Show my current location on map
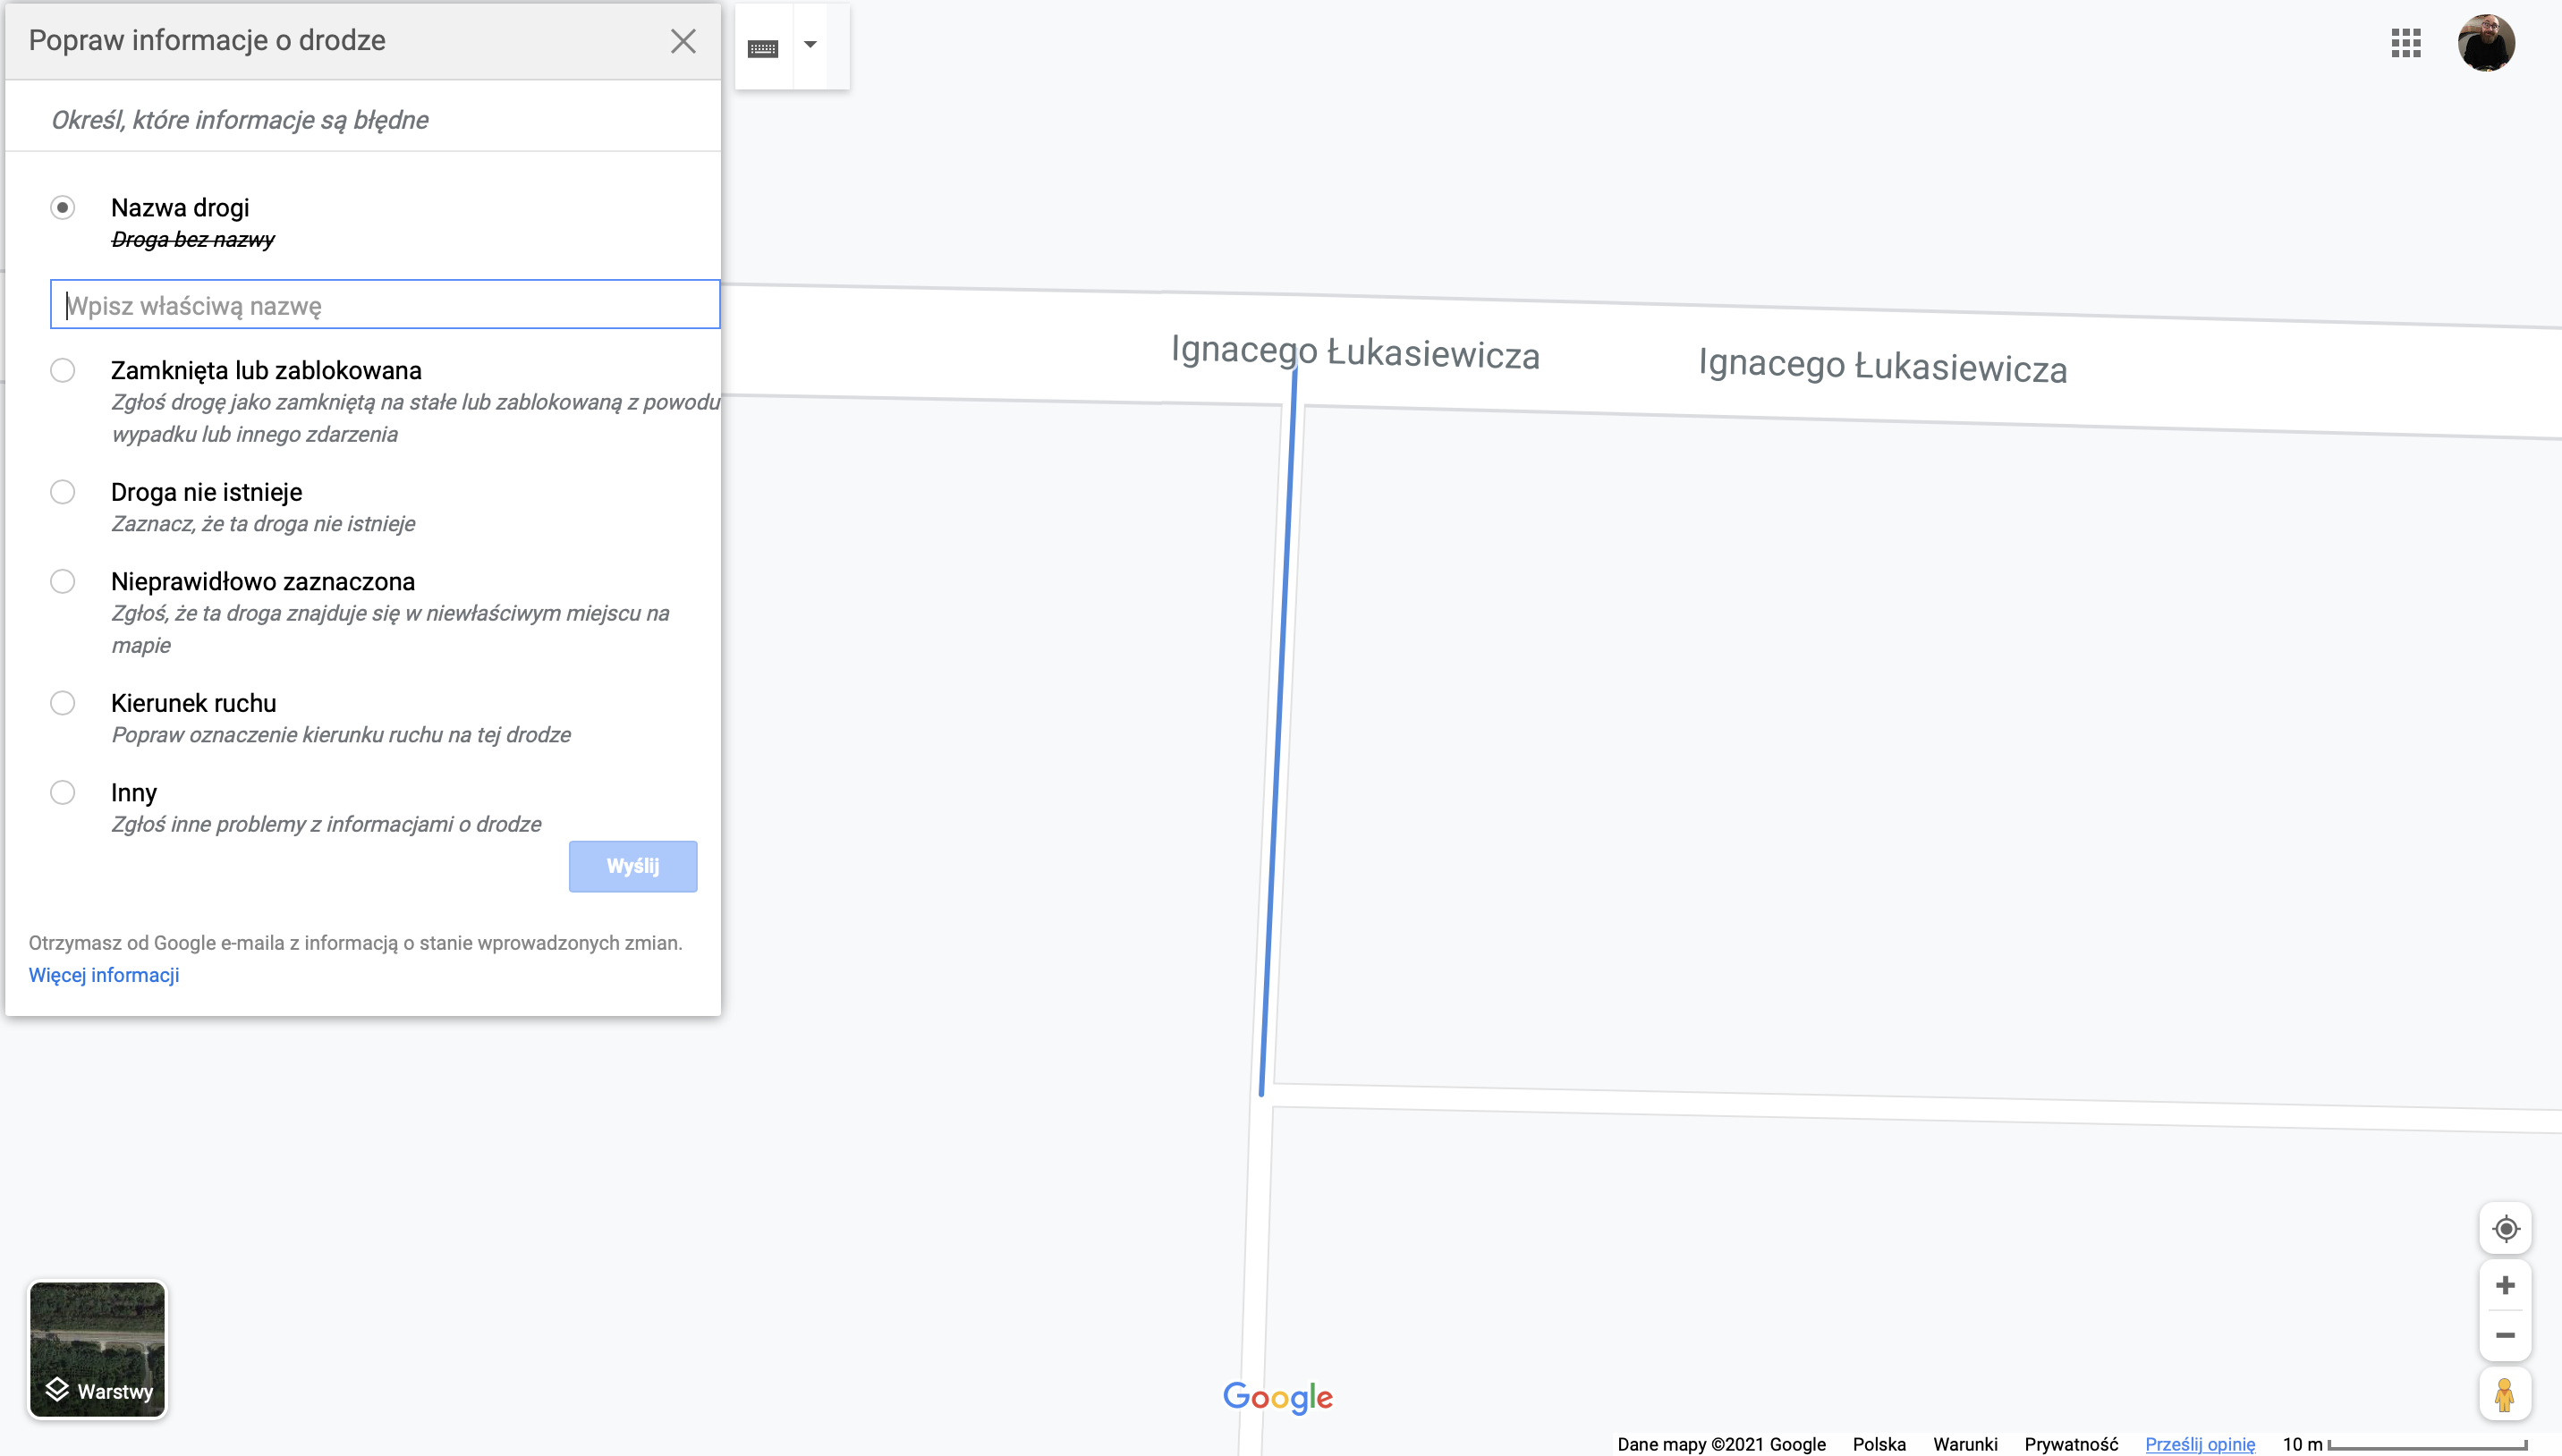The width and height of the screenshot is (2562, 1456). 2504,1228
